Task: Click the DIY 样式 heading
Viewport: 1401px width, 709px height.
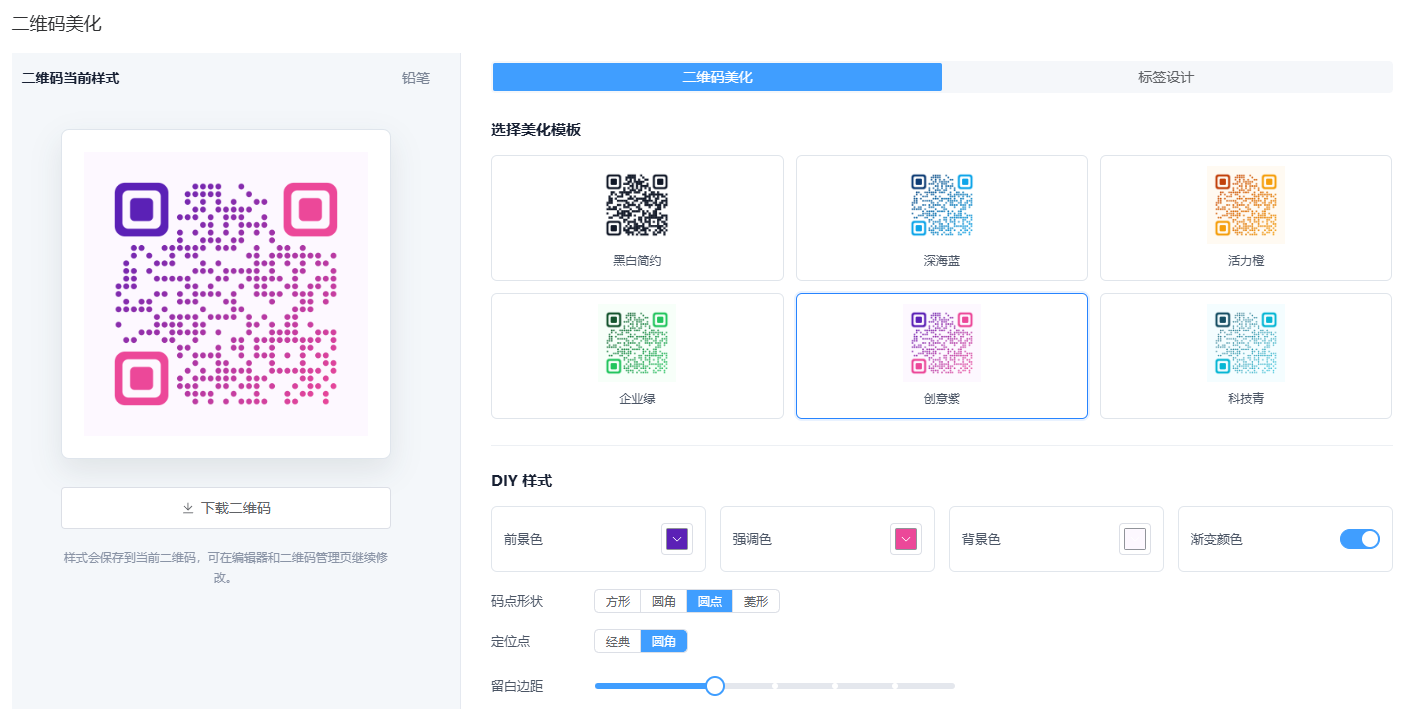Action: click(522, 481)
